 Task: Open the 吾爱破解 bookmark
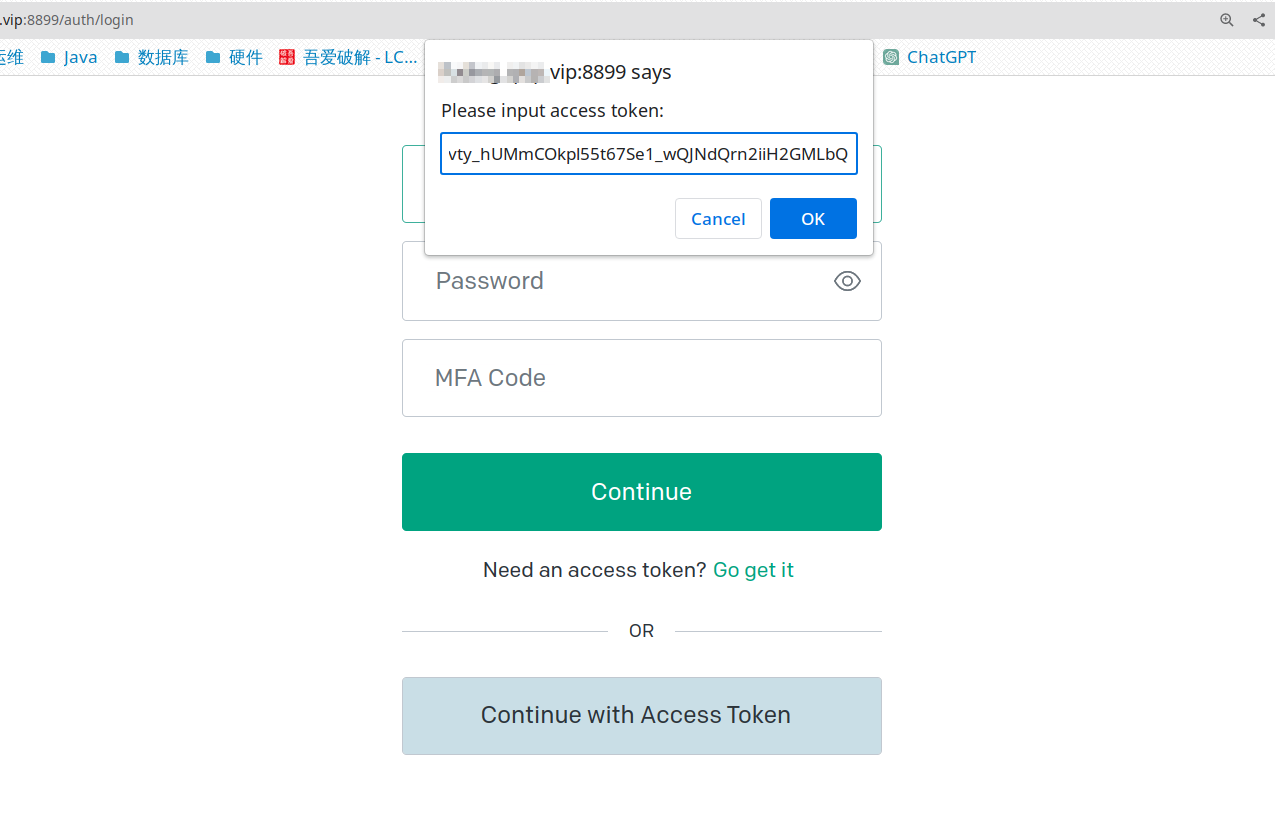coord(348,57)
